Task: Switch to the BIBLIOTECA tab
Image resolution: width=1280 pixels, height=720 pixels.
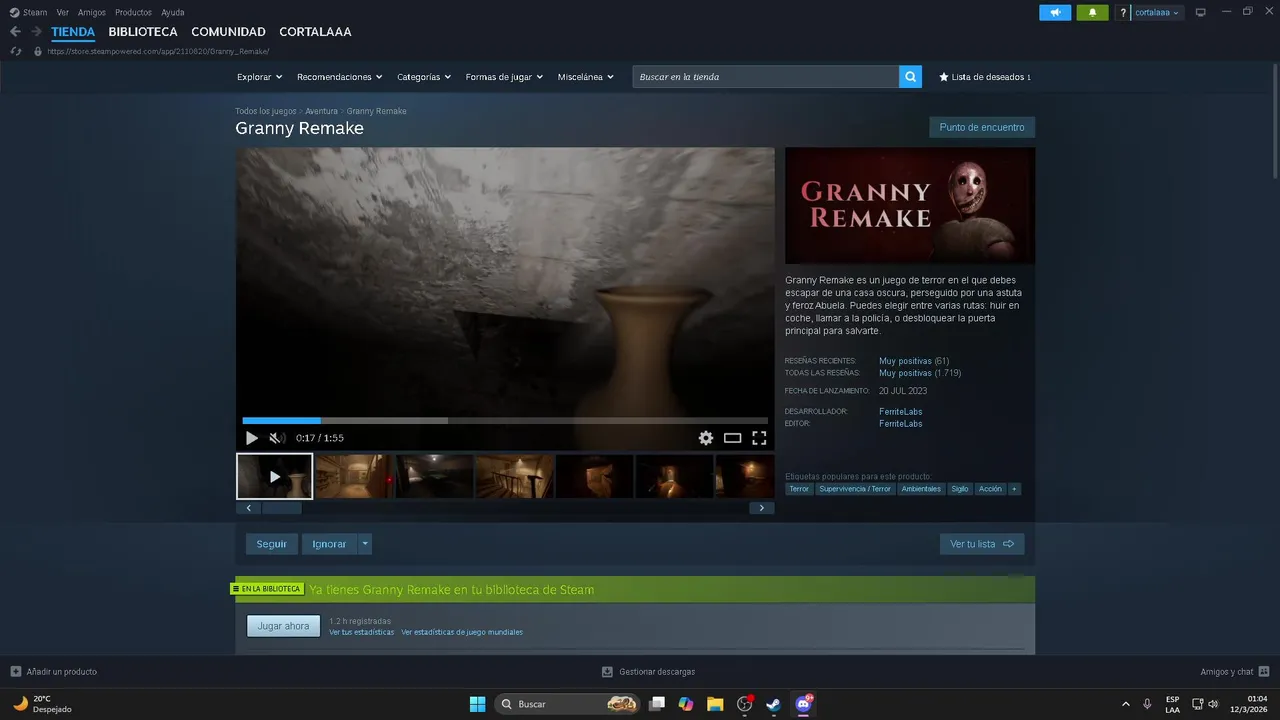Action: [143, 32]
